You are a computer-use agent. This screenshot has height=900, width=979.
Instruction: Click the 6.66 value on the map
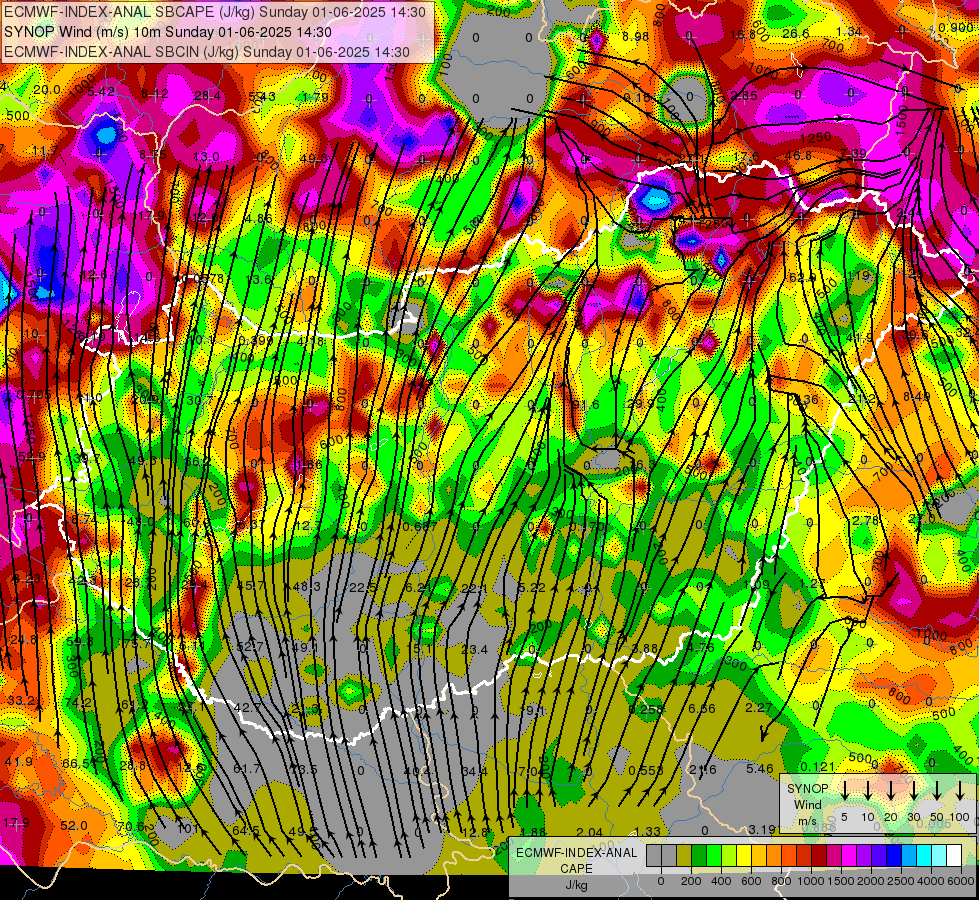(702, 708)
